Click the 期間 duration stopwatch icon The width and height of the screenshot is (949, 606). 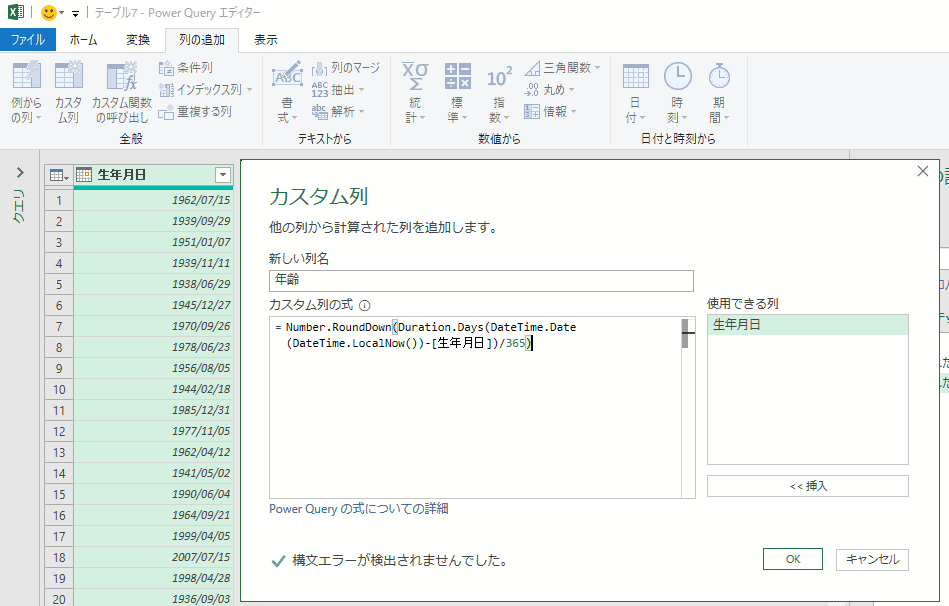point(718,78)
